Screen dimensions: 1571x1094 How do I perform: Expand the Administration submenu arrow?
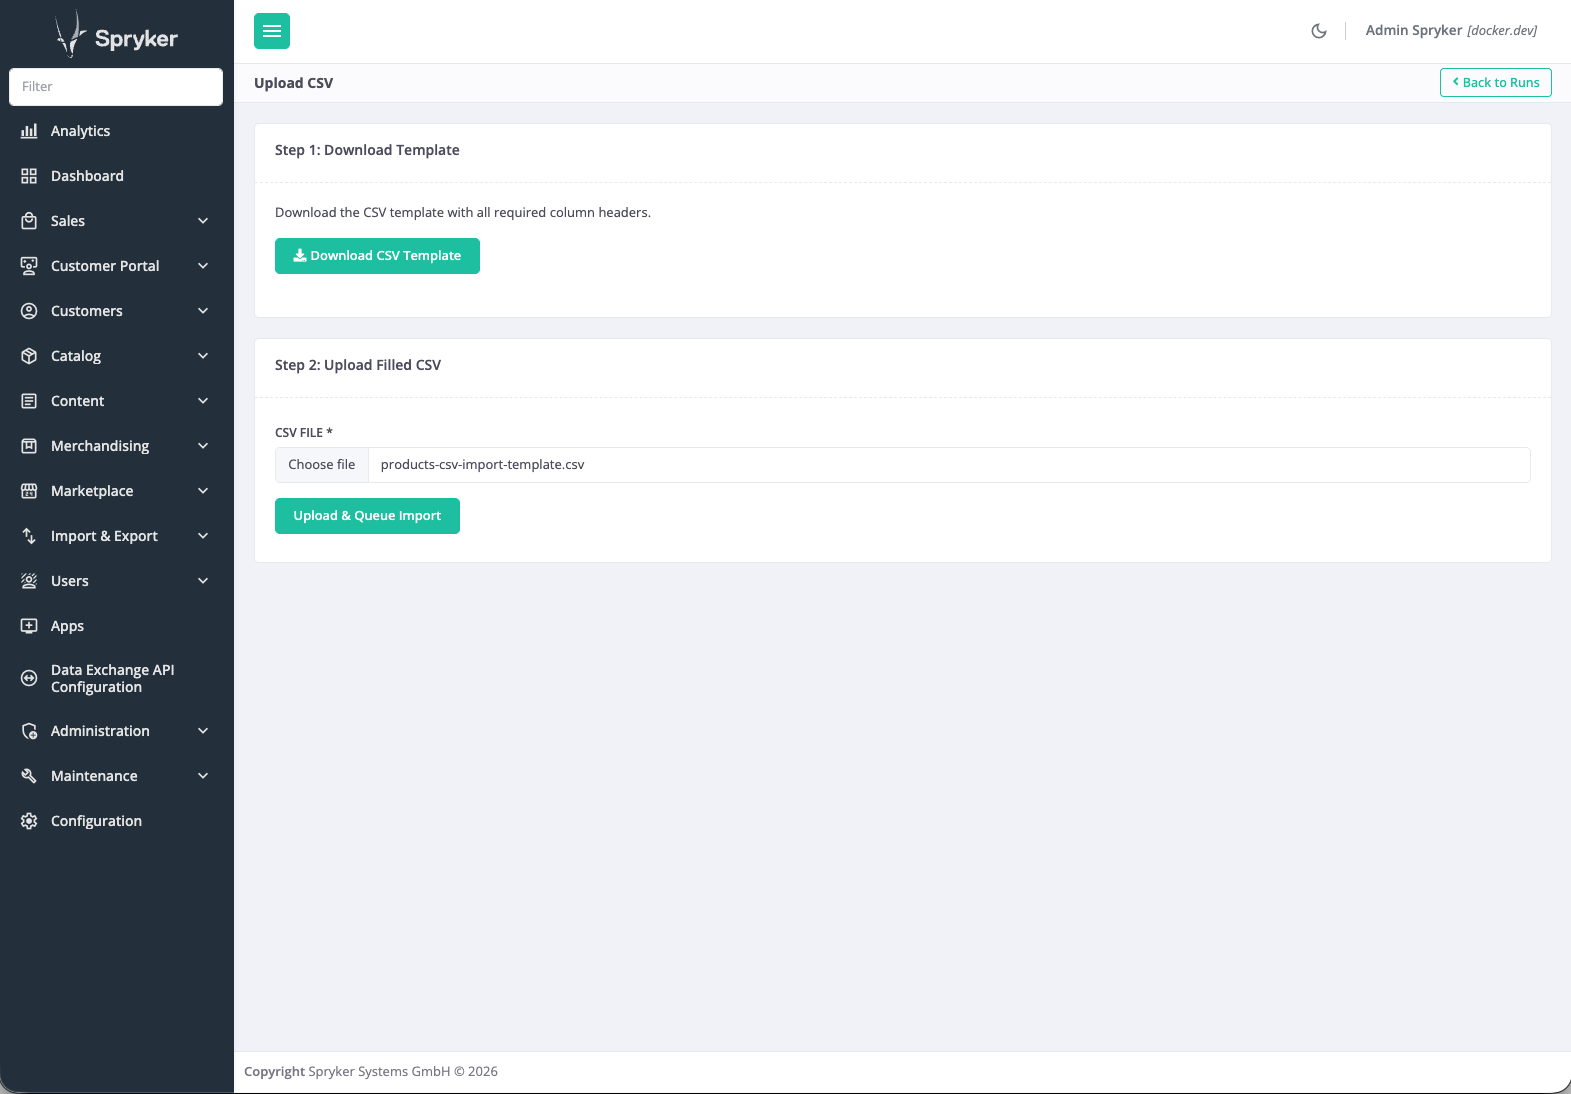[203, 731]
